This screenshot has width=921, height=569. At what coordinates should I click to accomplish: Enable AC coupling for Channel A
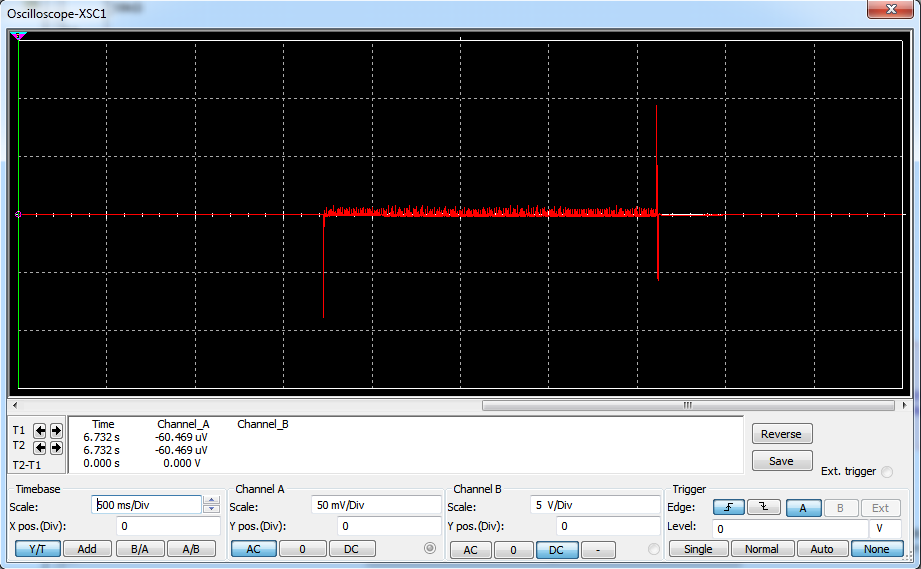pos(253,548)
